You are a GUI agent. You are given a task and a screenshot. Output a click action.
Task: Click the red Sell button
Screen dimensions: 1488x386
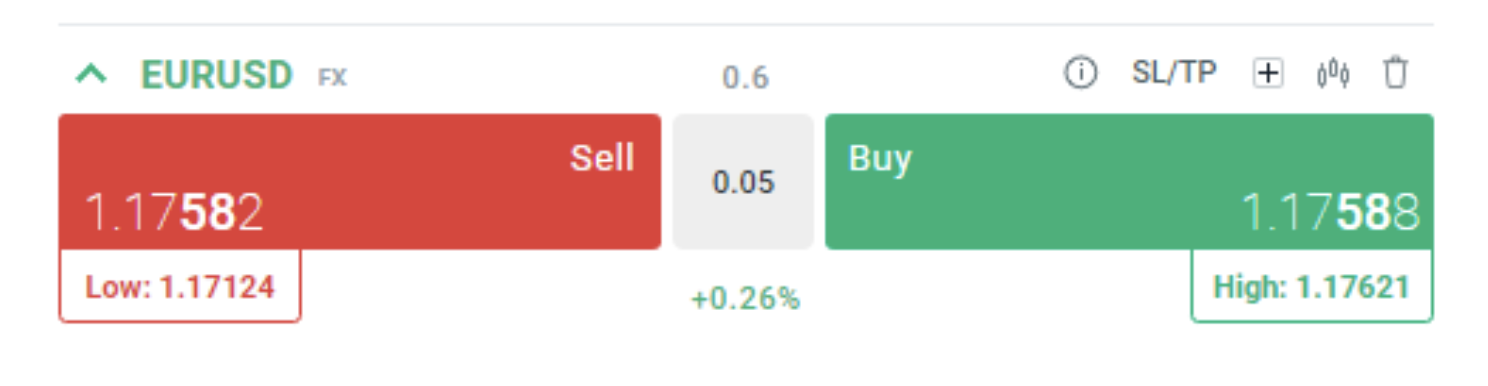coord(360,181)
